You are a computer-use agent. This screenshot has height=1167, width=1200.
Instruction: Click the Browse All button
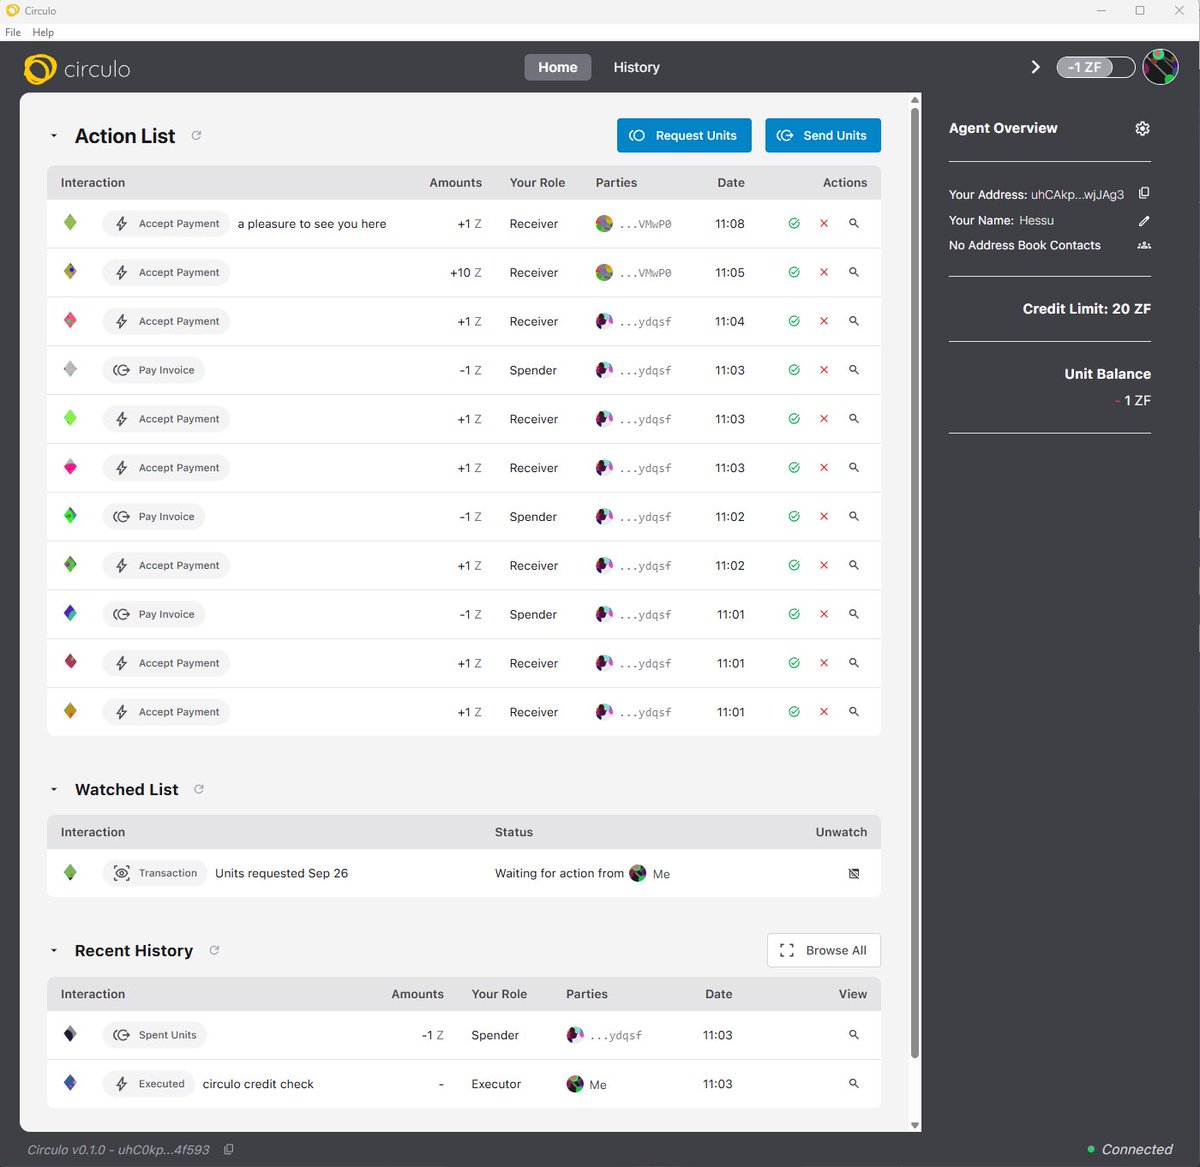[823, 950]
